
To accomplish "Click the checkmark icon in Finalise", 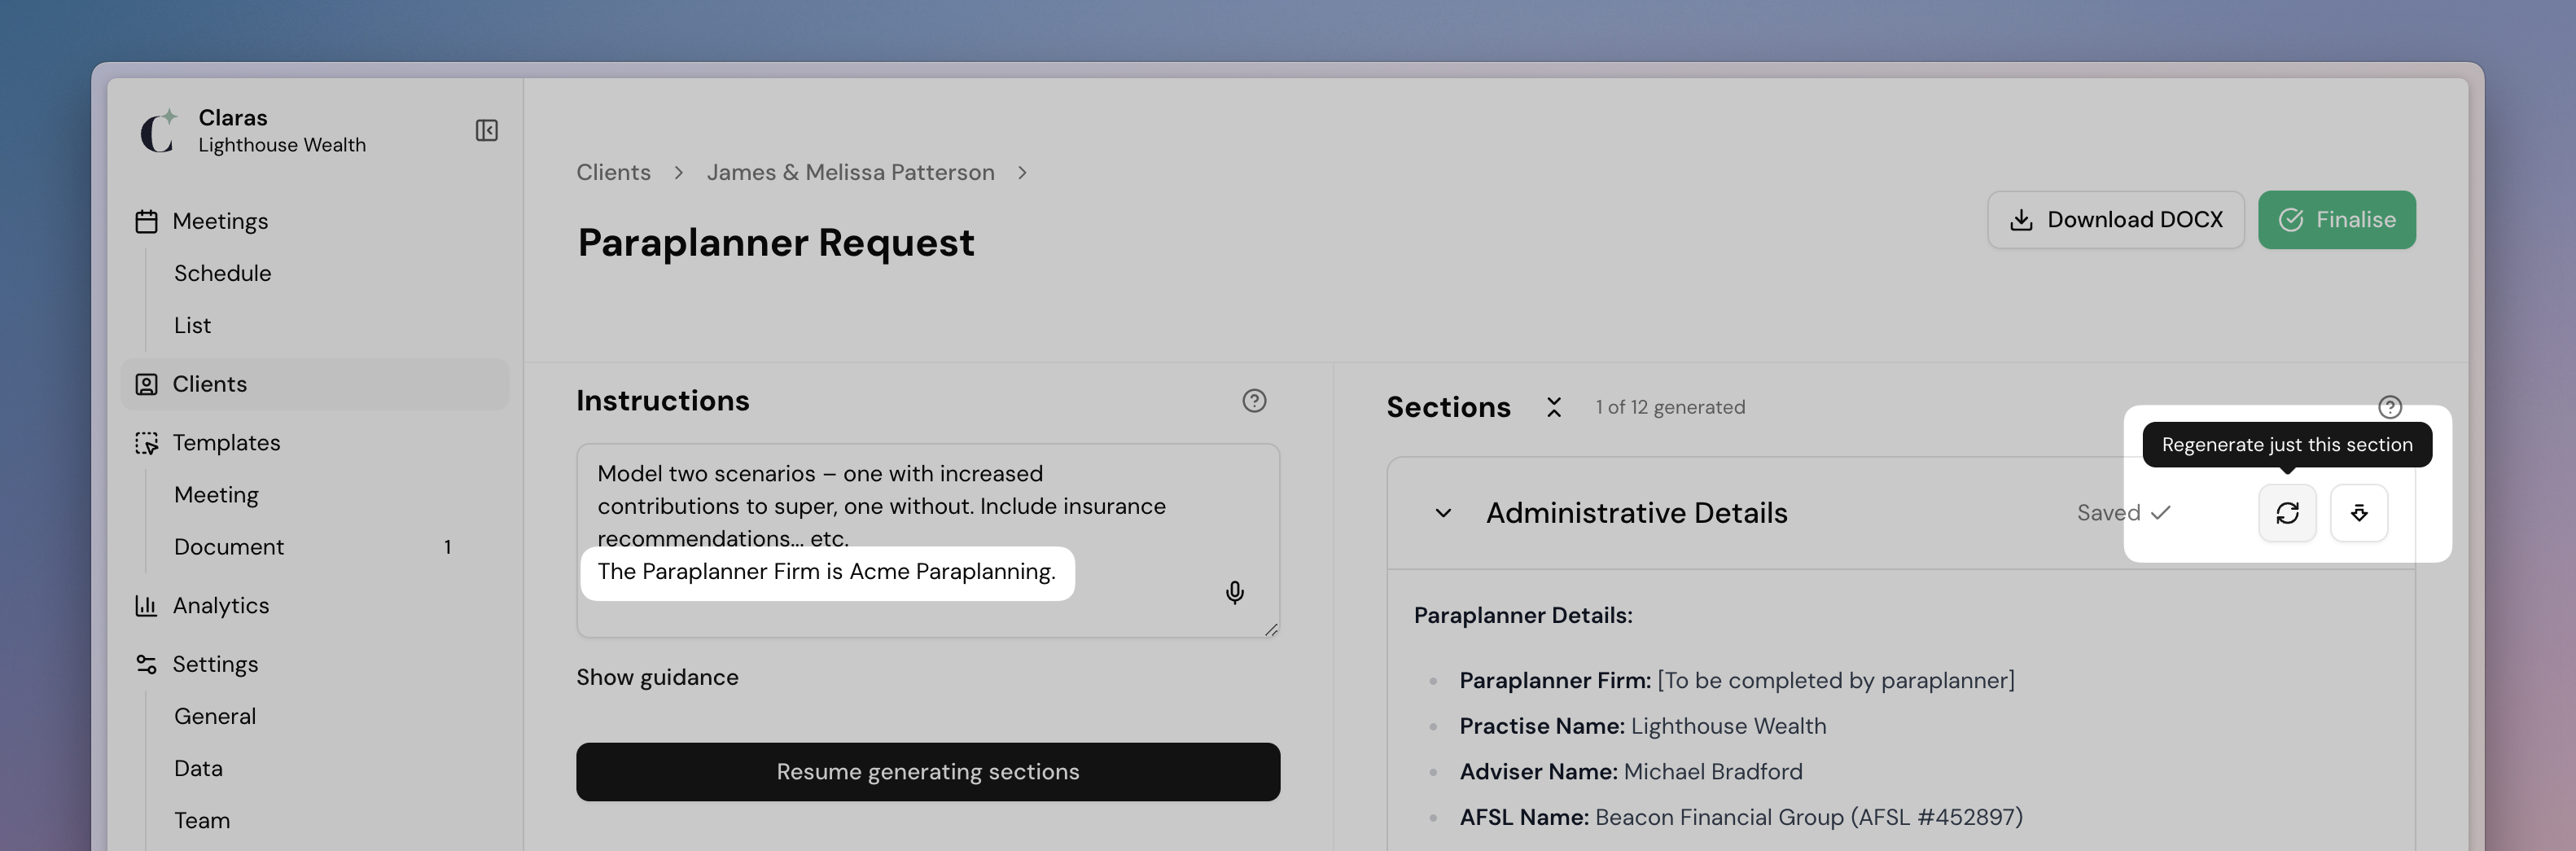I will tap(2291, 220).
